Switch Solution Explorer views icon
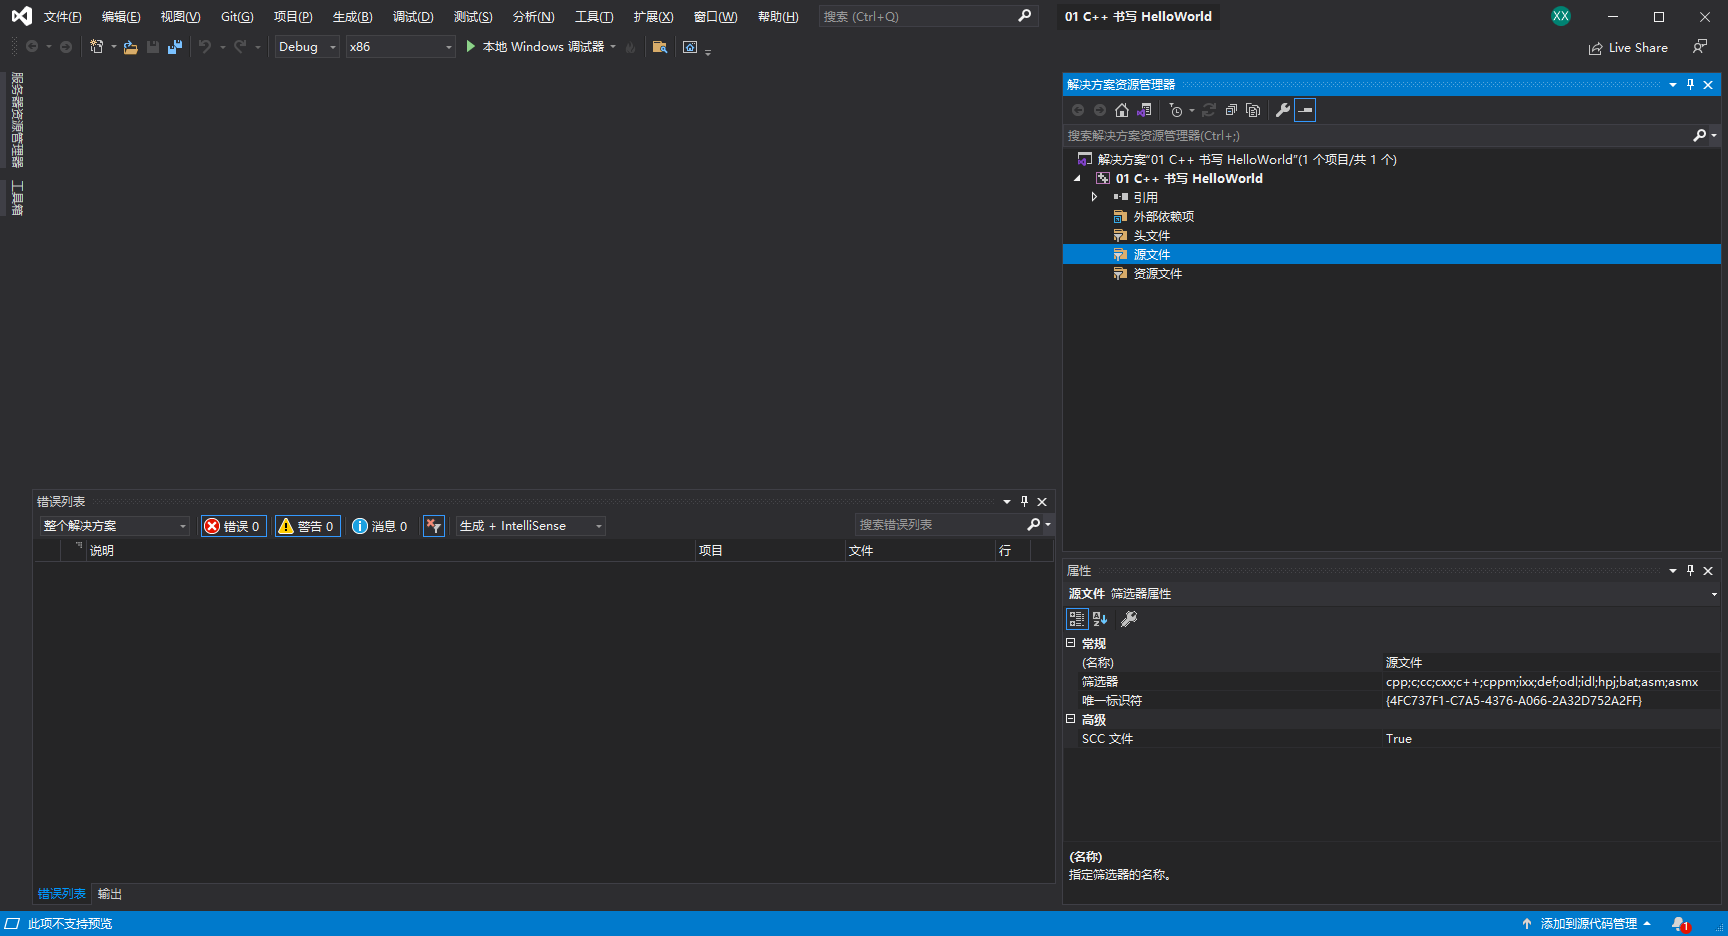 pyautogui.click(x=1145, y=110)
